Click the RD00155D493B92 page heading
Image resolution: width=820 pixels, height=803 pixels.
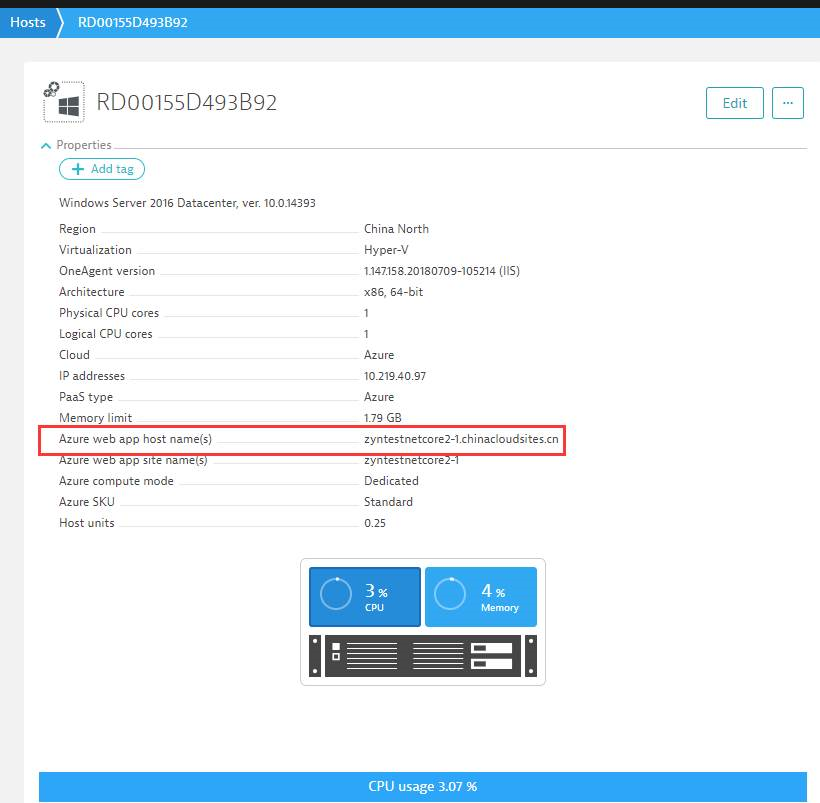click(187, 103)
